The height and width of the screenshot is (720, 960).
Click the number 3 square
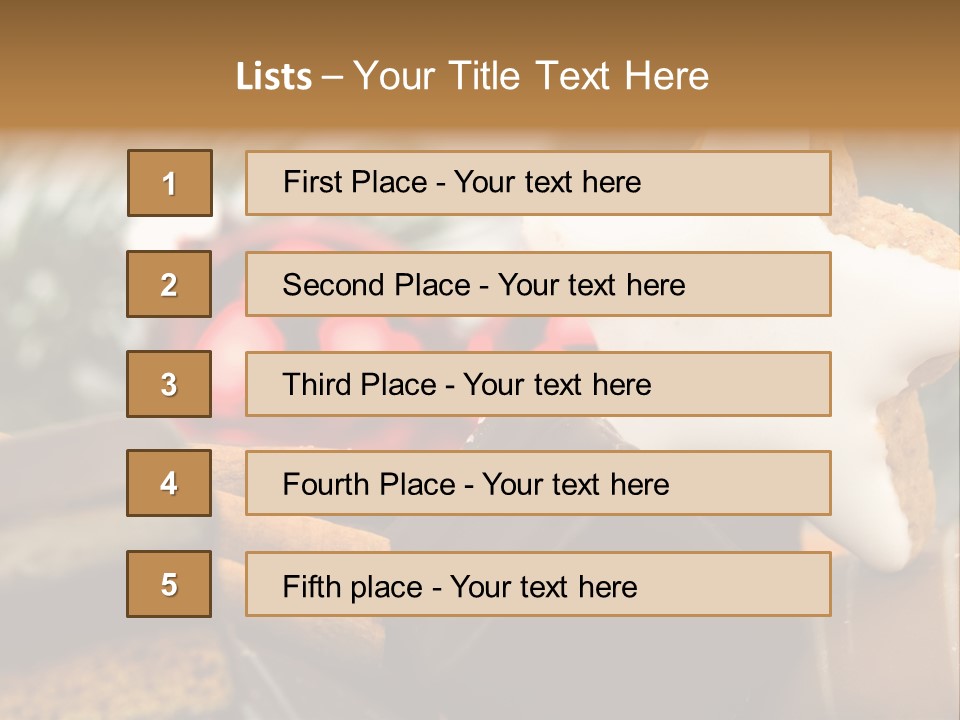pyautogui.click(x=169, y=384)
